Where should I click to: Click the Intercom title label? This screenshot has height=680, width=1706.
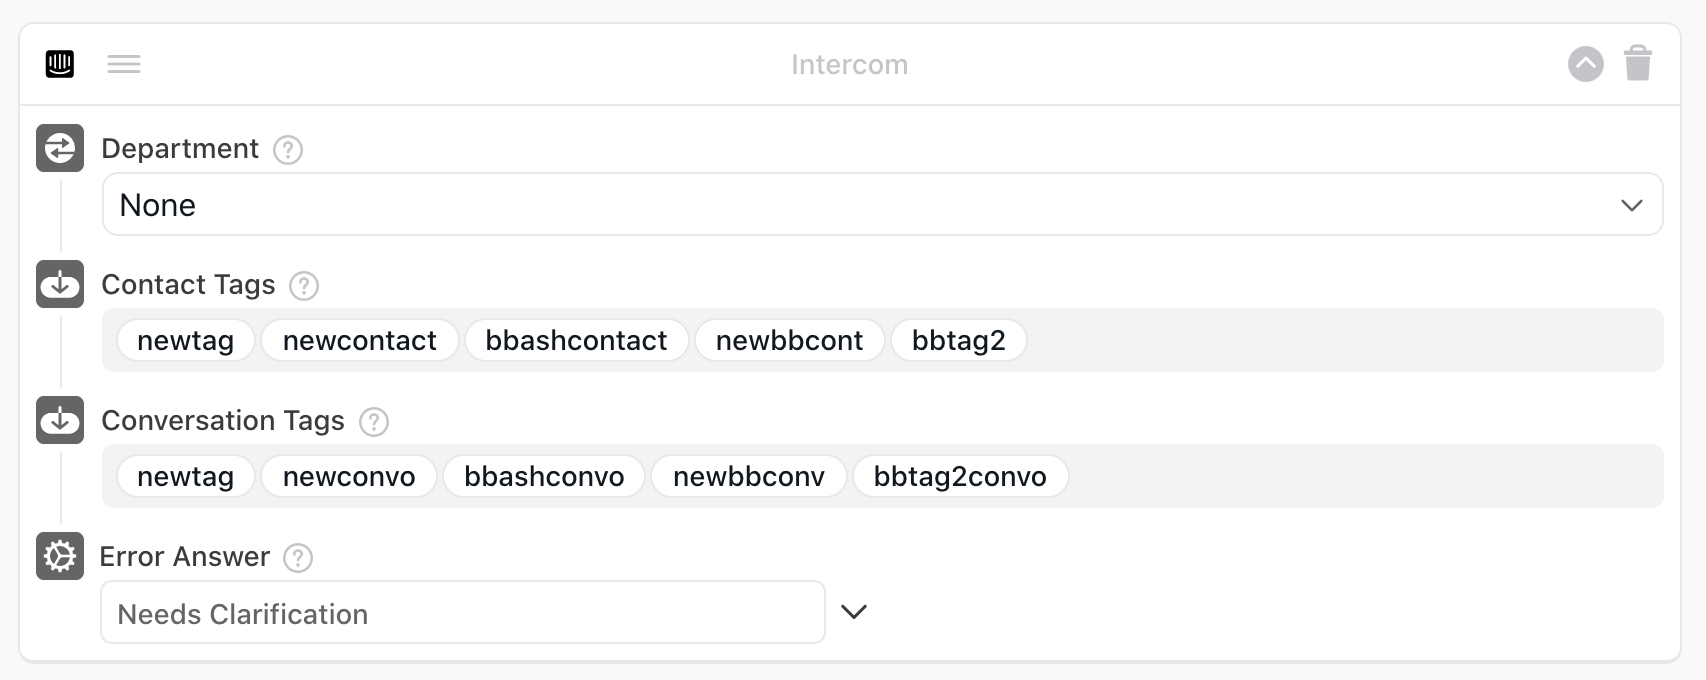[x=849, y=63]
